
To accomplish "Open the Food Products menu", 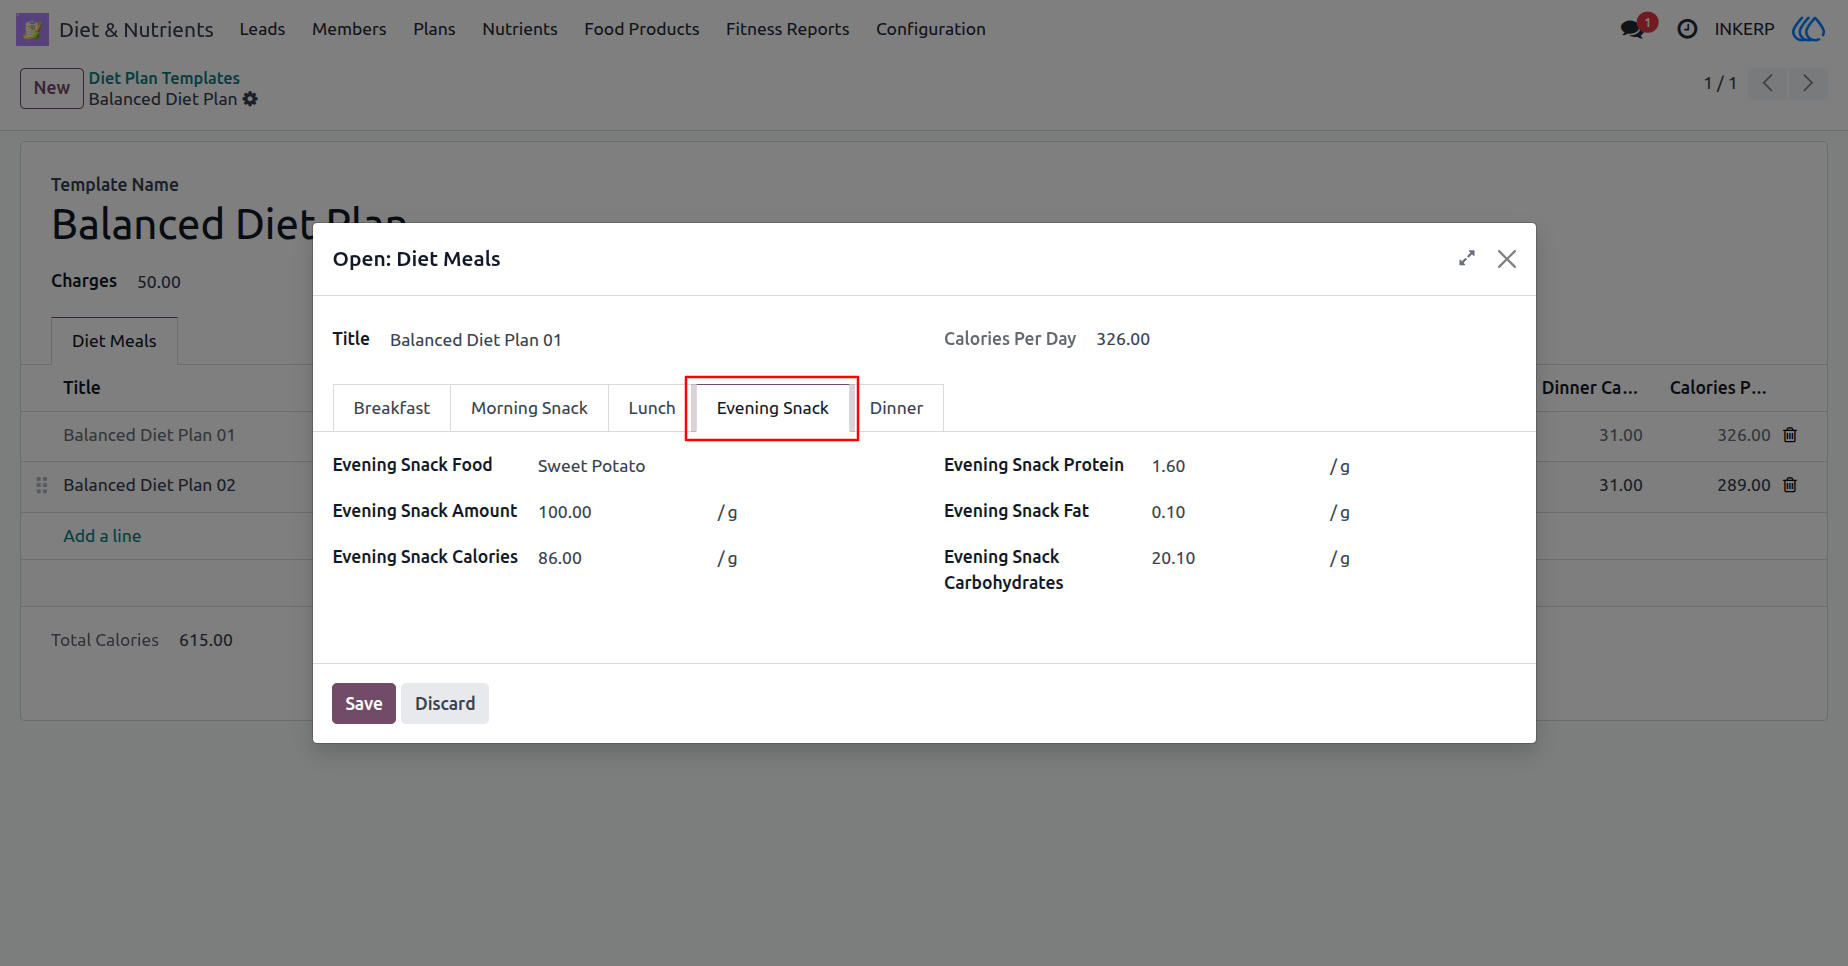I will pyautogui.click(x=642, y=29).
